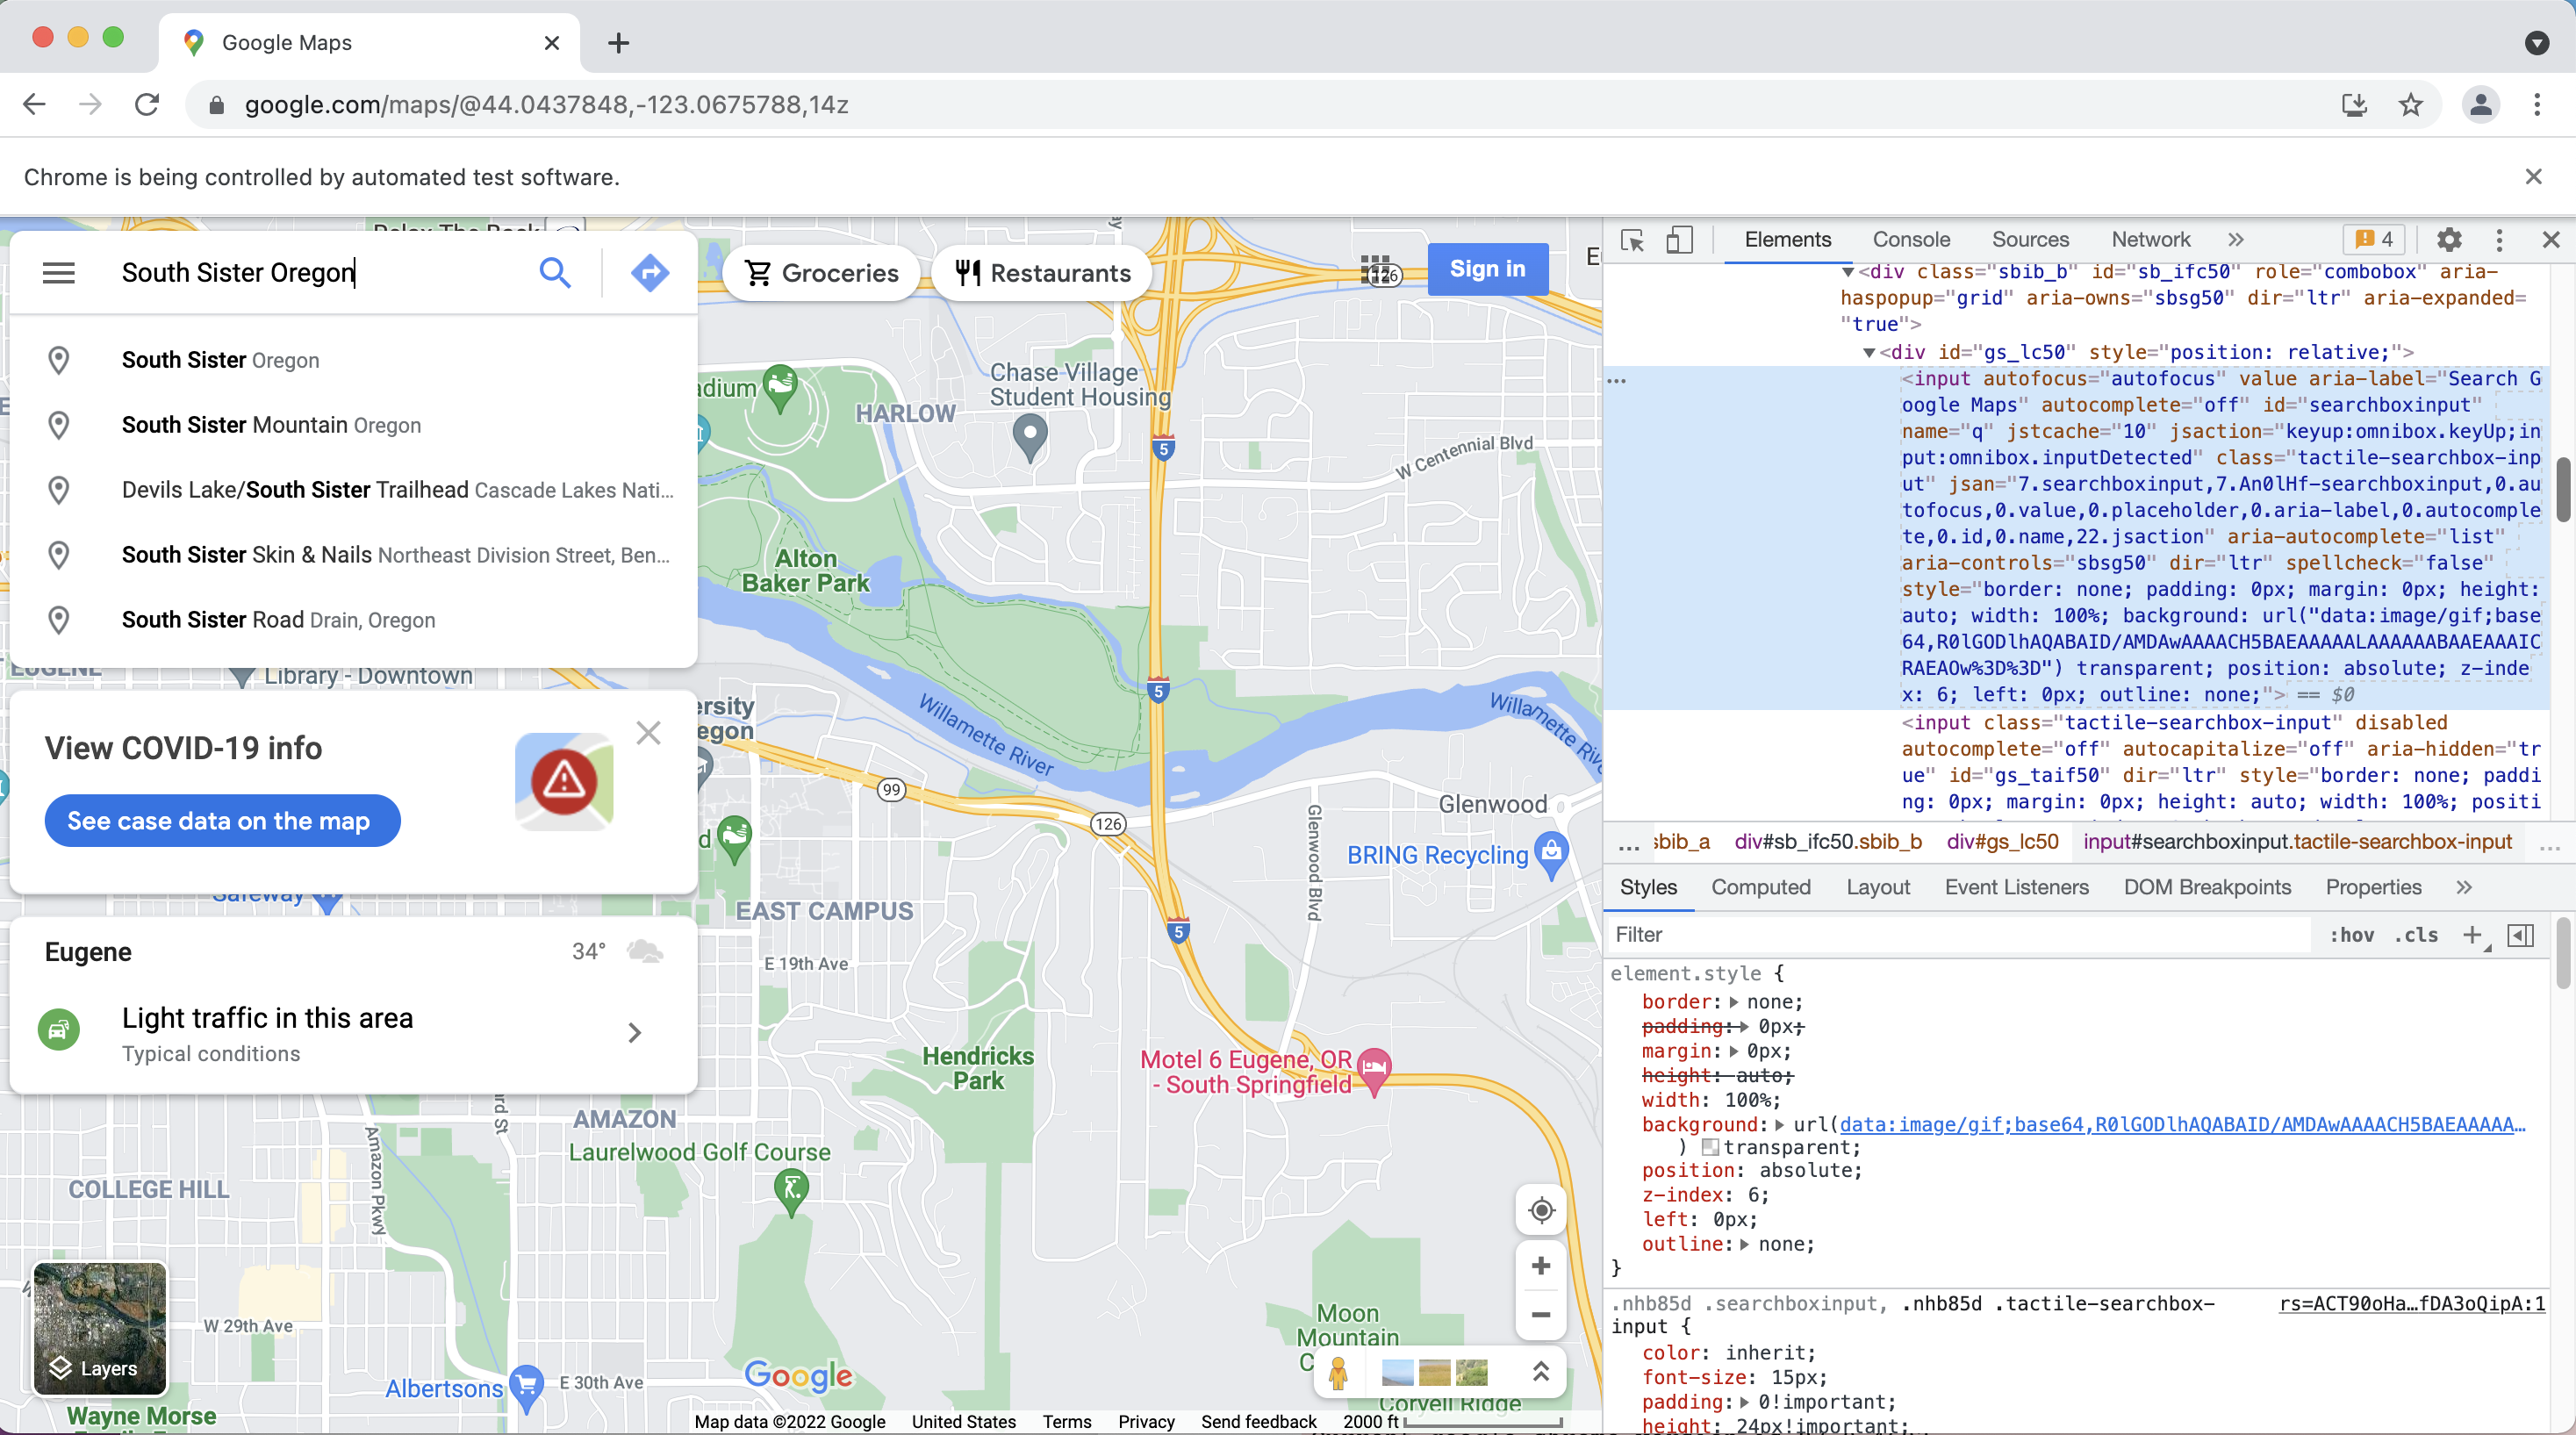Select the Restaurants chip
Screen dimensions: 2576x1435
1042,273
